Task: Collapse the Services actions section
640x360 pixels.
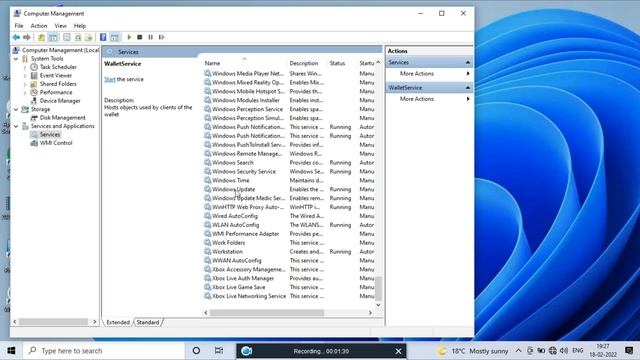Action: [468, 62]
